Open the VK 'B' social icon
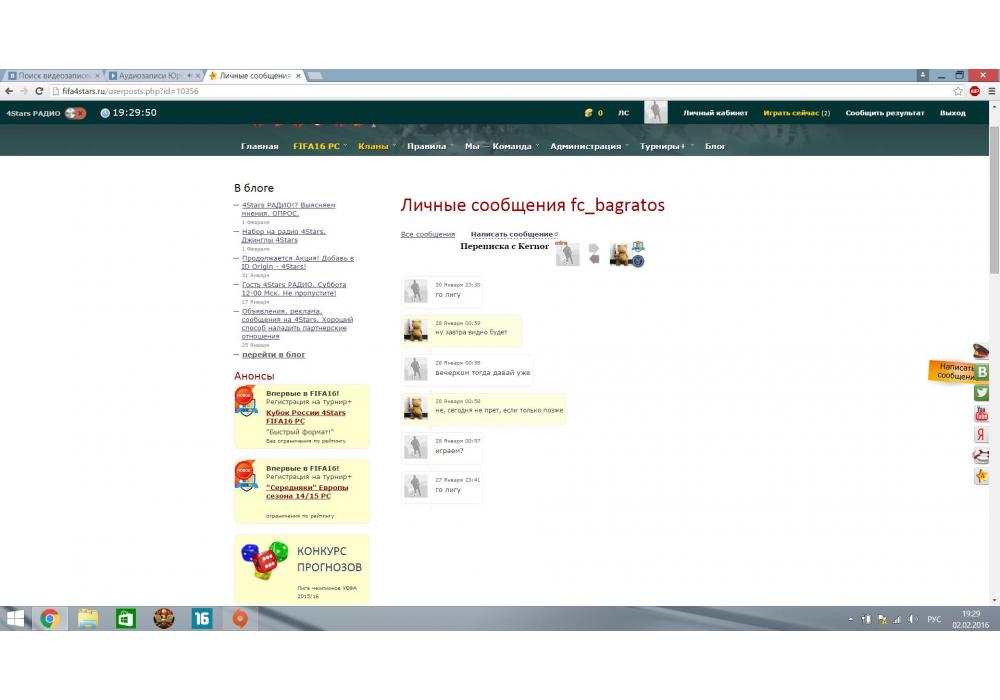This screenshot has height=700, width=1000. point(982,372)
